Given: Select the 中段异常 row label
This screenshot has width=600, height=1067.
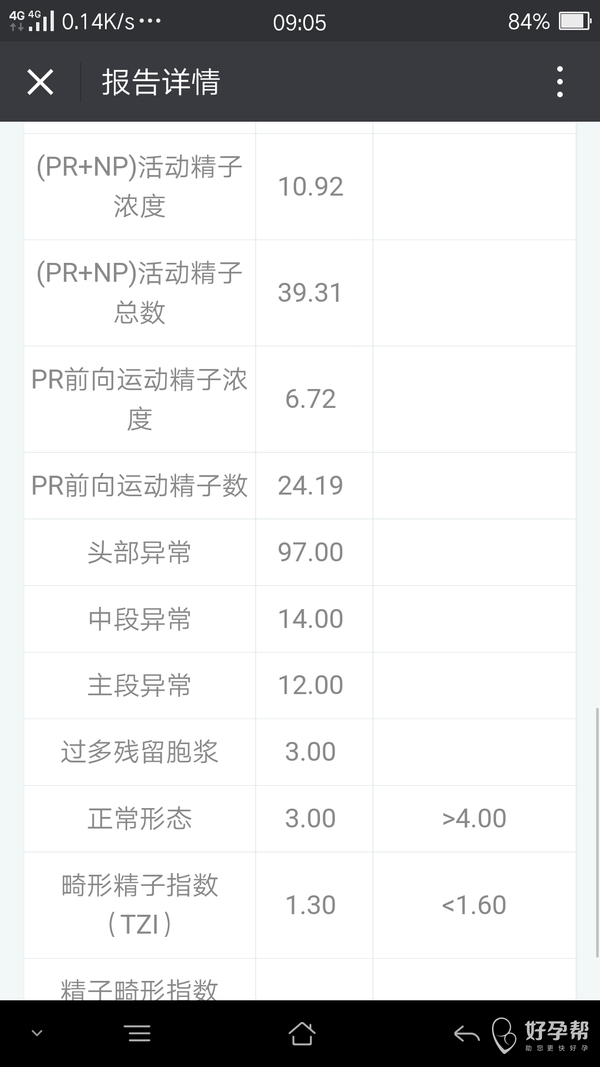Looking at the screenshot, I should point(139,619).
